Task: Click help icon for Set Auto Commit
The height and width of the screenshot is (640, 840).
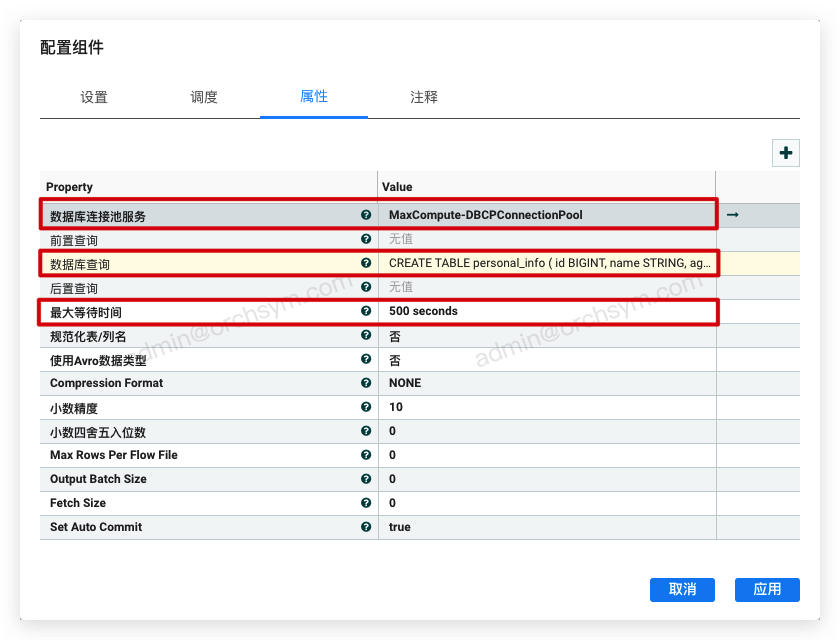Action: [366, 527]
